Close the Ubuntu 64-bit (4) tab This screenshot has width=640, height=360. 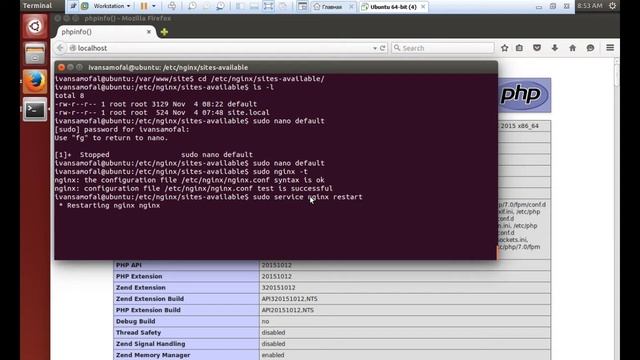[423, 7]
